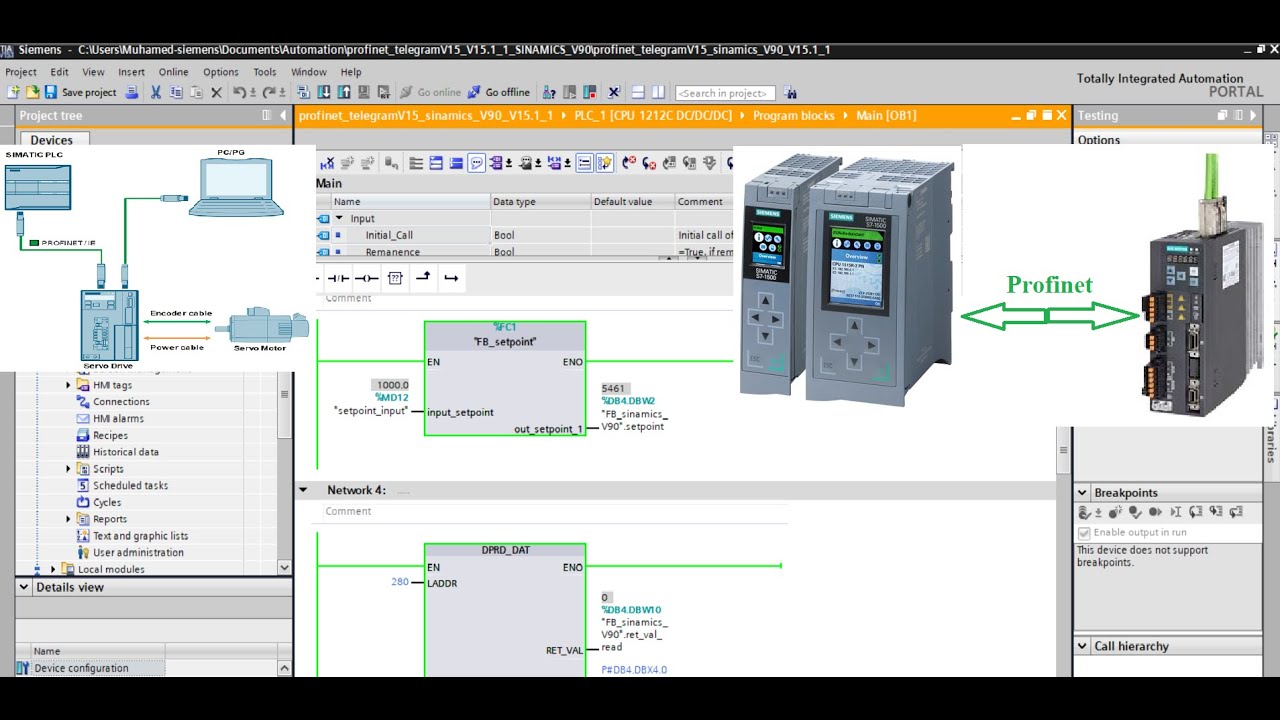
Task: Click the Close branch icon
Action: point(451,278)
